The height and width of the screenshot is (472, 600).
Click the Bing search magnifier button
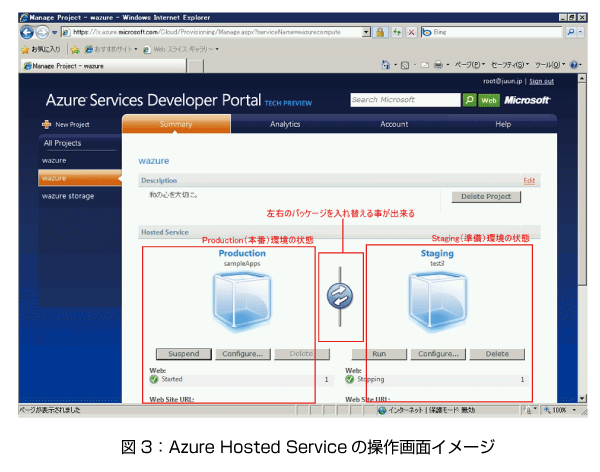(570, 32)
